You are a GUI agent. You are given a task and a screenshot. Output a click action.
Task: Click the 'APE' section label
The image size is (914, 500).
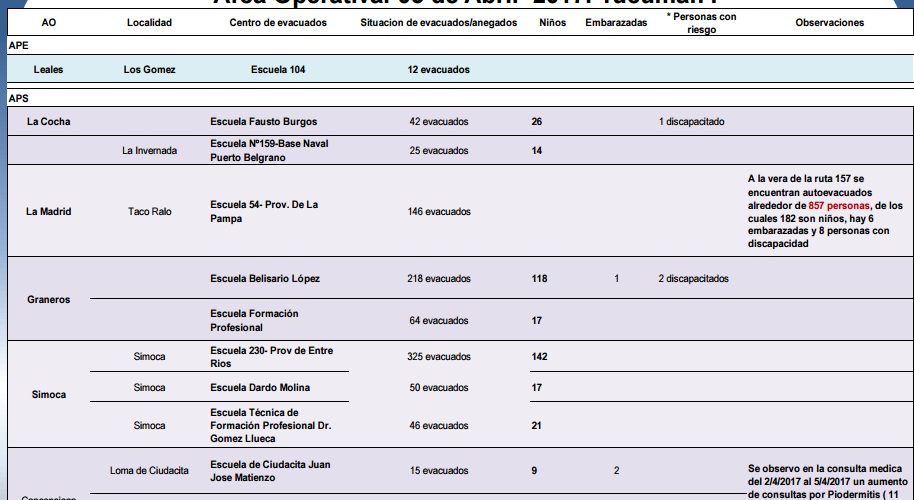point(18,45)
